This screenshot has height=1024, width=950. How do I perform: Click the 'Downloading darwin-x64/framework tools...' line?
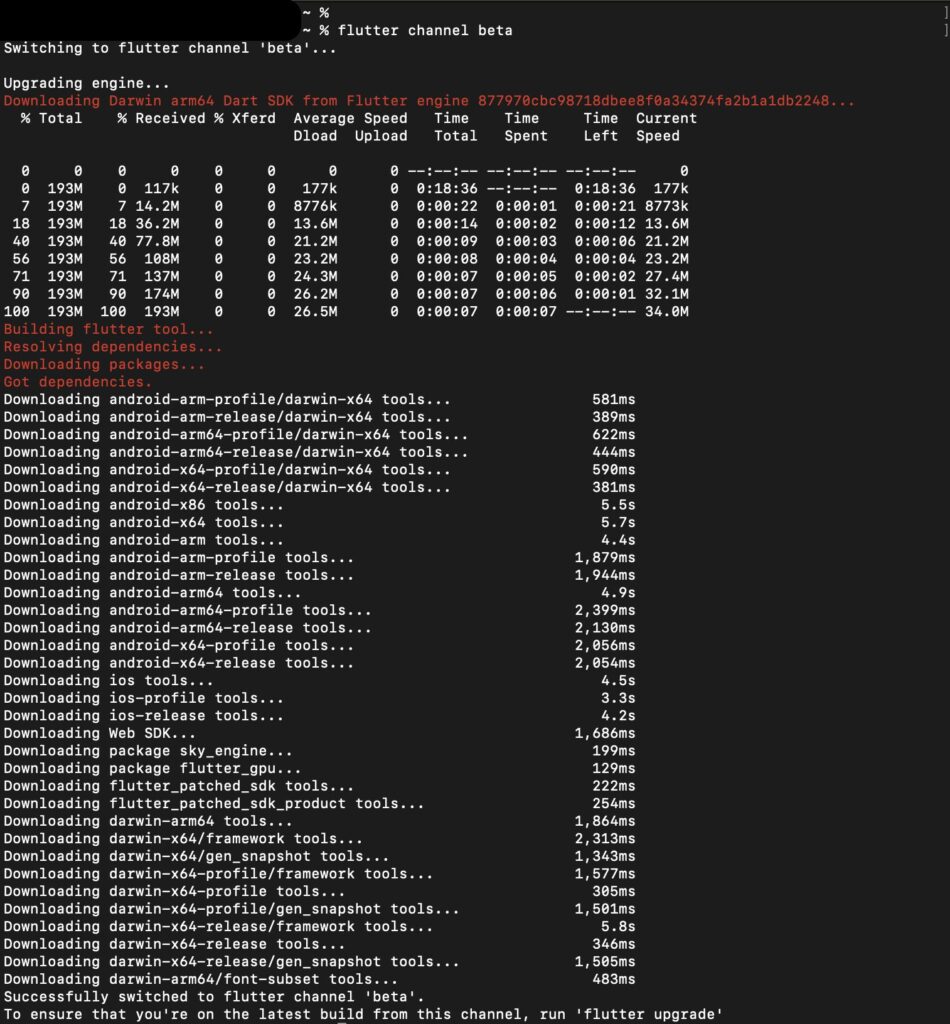click(x=183, y=840)
